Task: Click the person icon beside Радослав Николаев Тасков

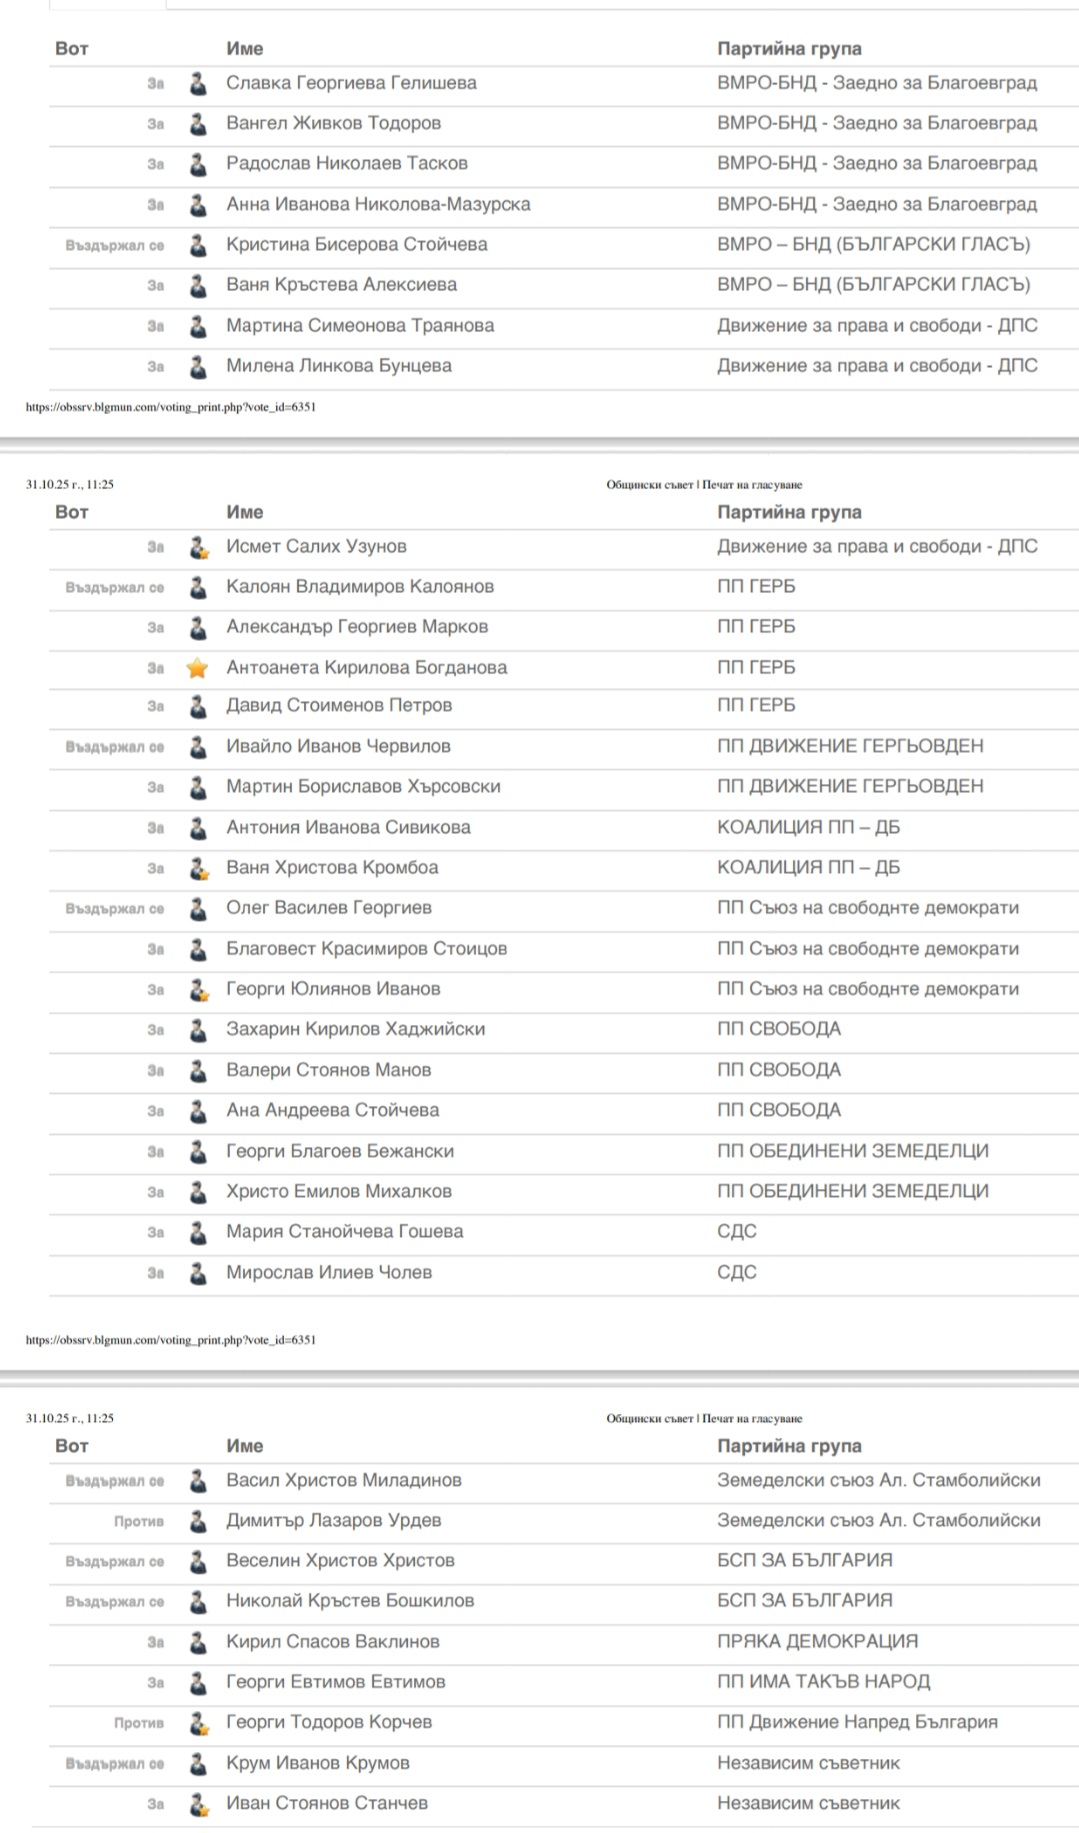Action: [198, 164]
